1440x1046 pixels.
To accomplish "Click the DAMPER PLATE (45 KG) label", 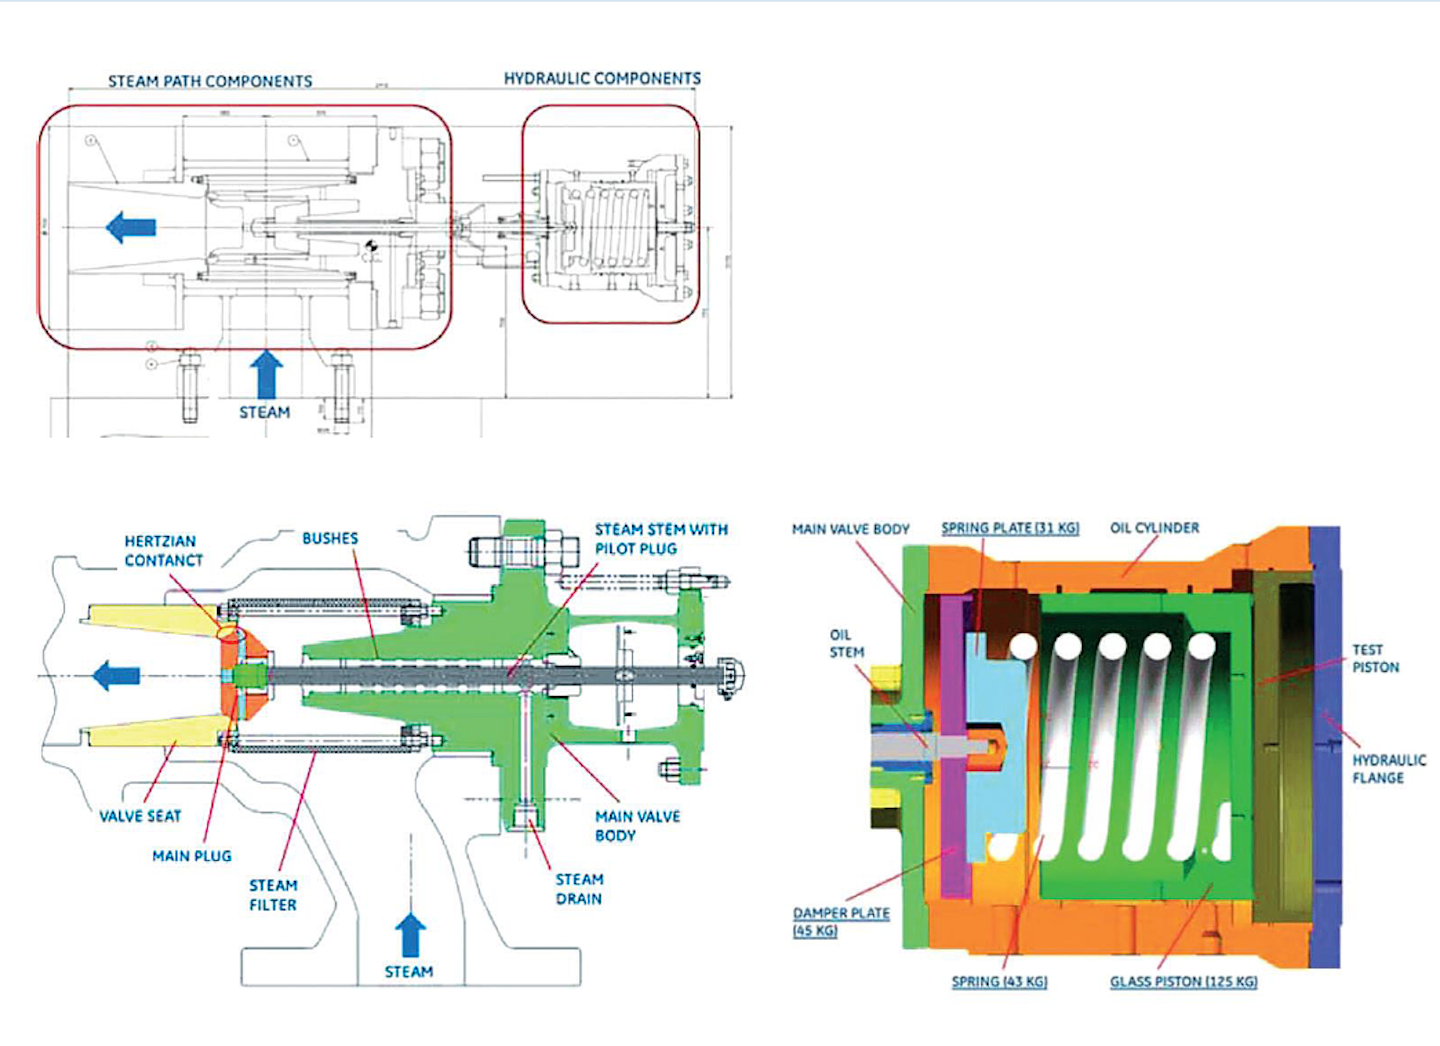I will (841, 922).
